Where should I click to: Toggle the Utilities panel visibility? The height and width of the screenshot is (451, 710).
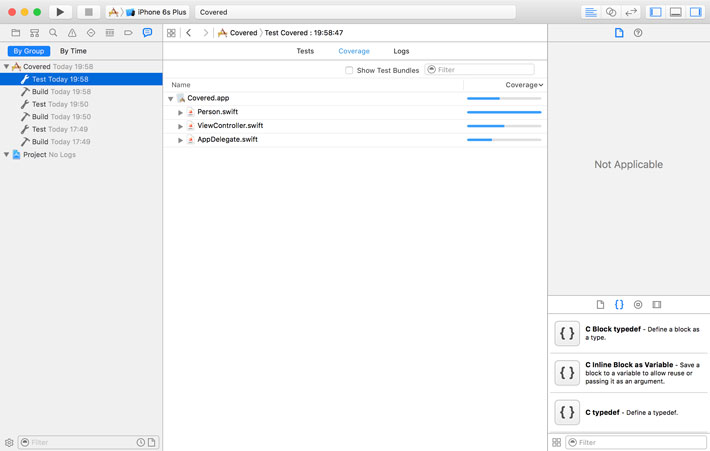pyautogui.click(x=695, y=12)
